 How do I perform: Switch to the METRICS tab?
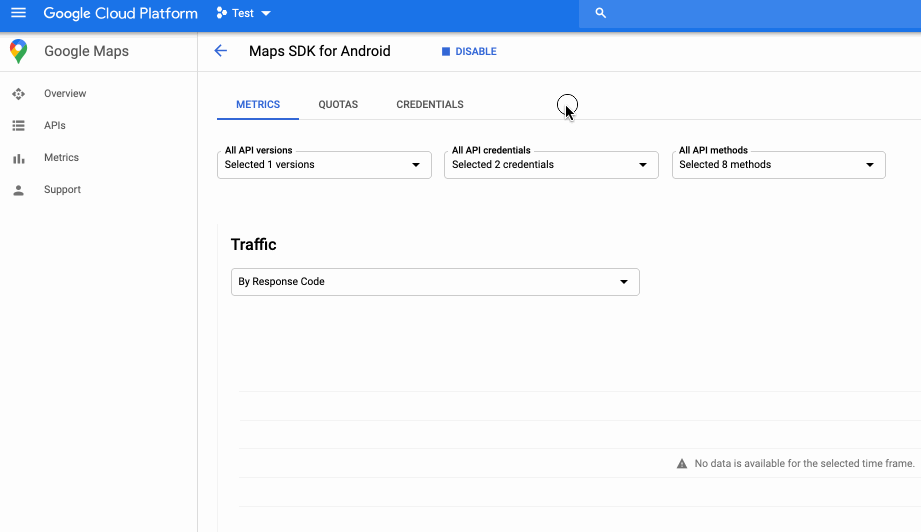tap(258, 105)
